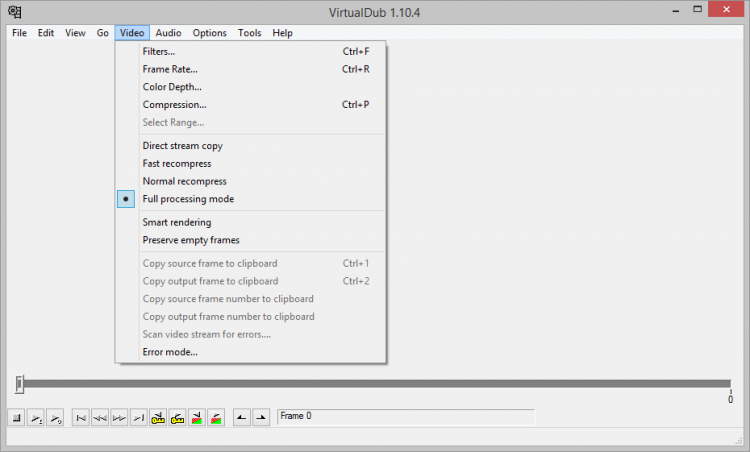Select Full processing mode option
Screen dimensions: 750x452
point(251,199)
